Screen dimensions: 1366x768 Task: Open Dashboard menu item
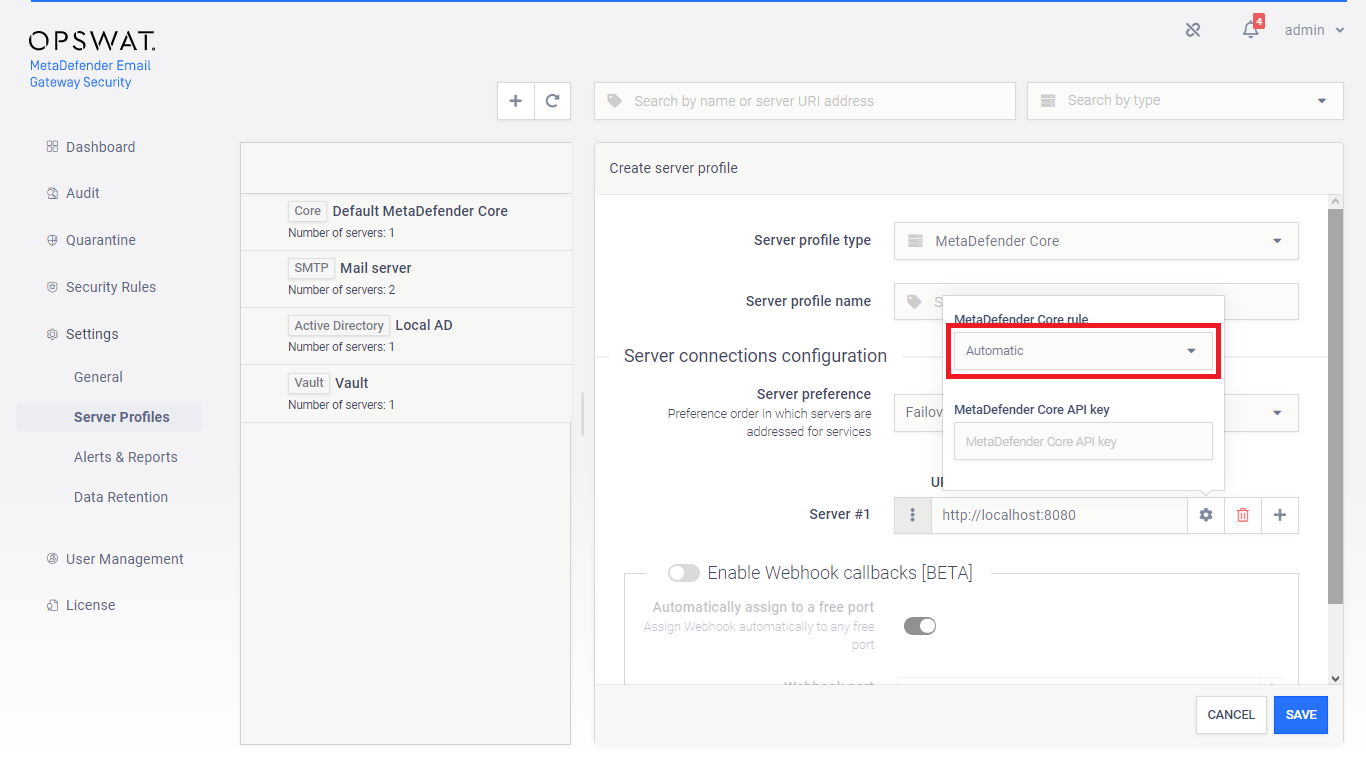pos(100,147)
